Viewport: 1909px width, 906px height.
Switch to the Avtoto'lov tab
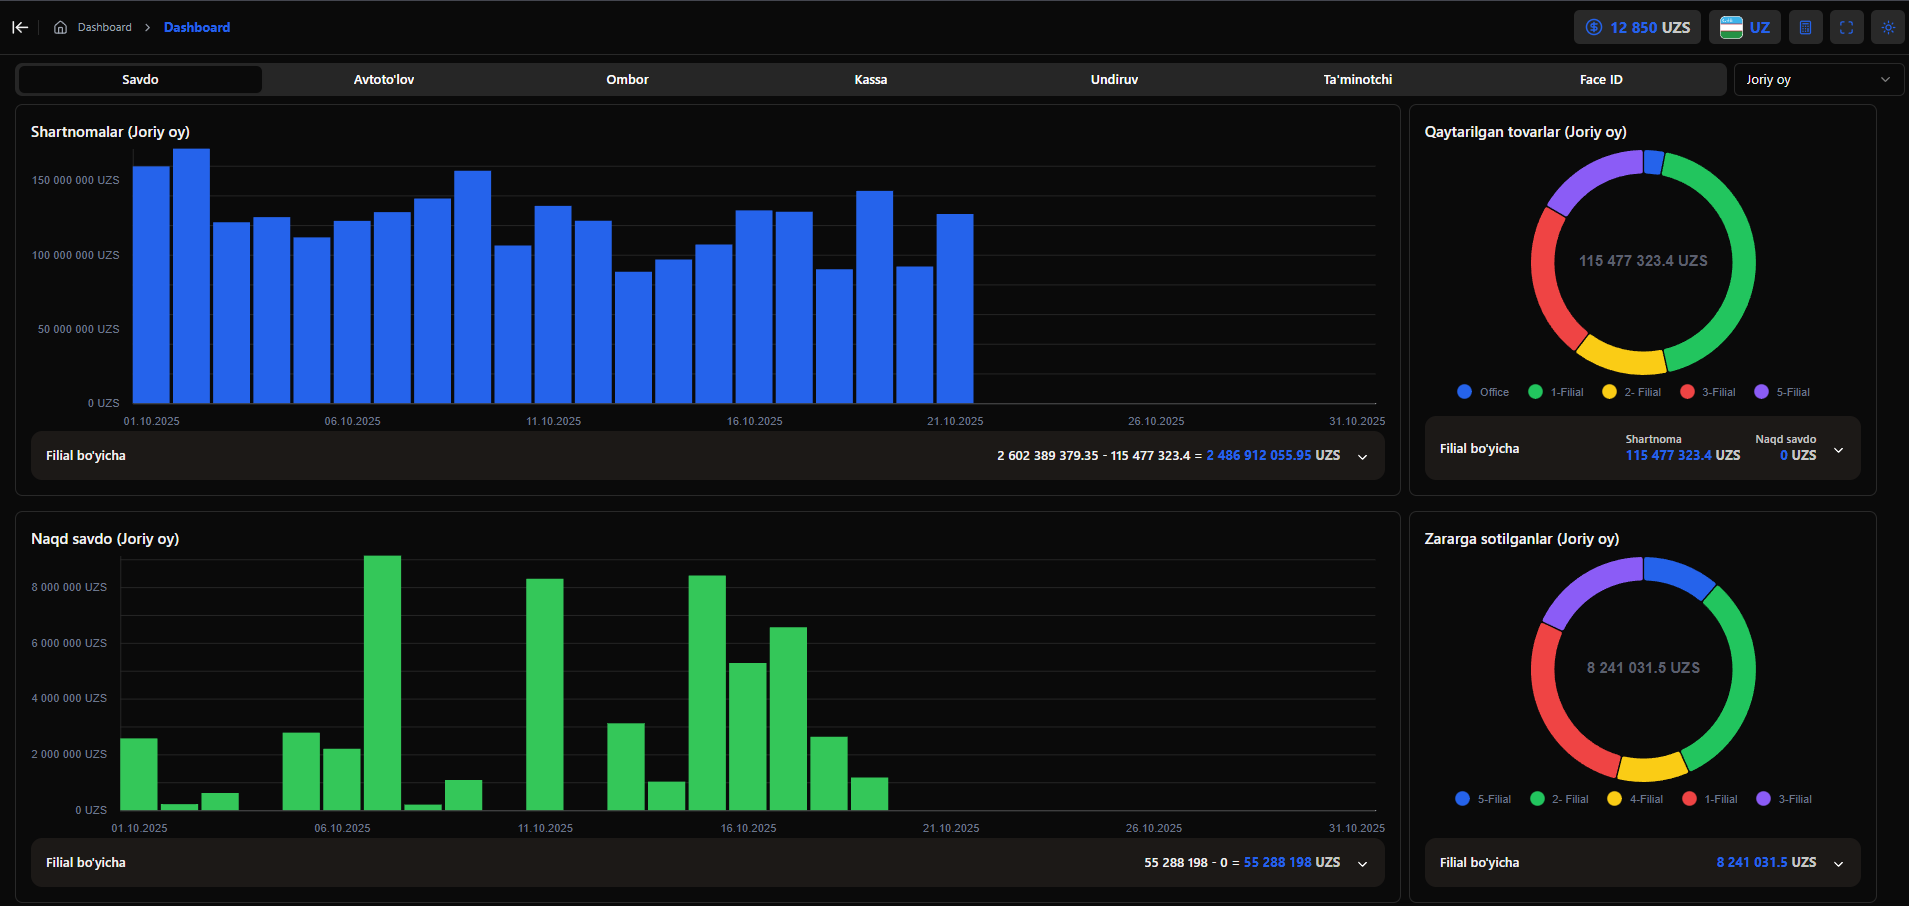click(x=383, y=80)
